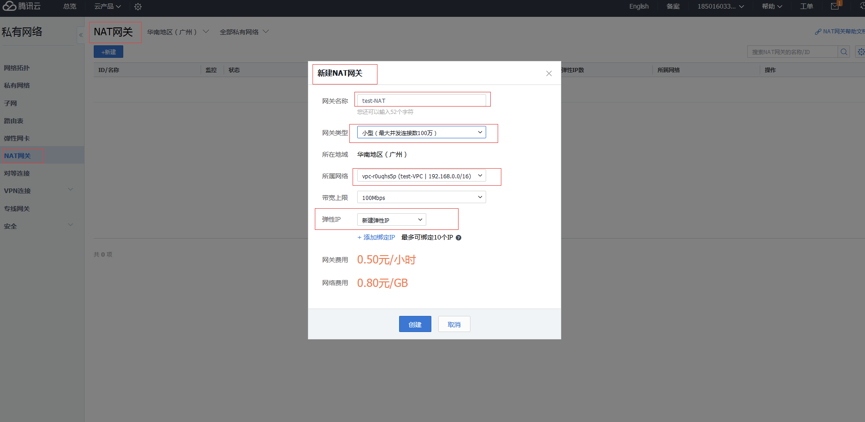
Task: Collapse the sidebar using the arrow icon
Action: coord(81,35)
